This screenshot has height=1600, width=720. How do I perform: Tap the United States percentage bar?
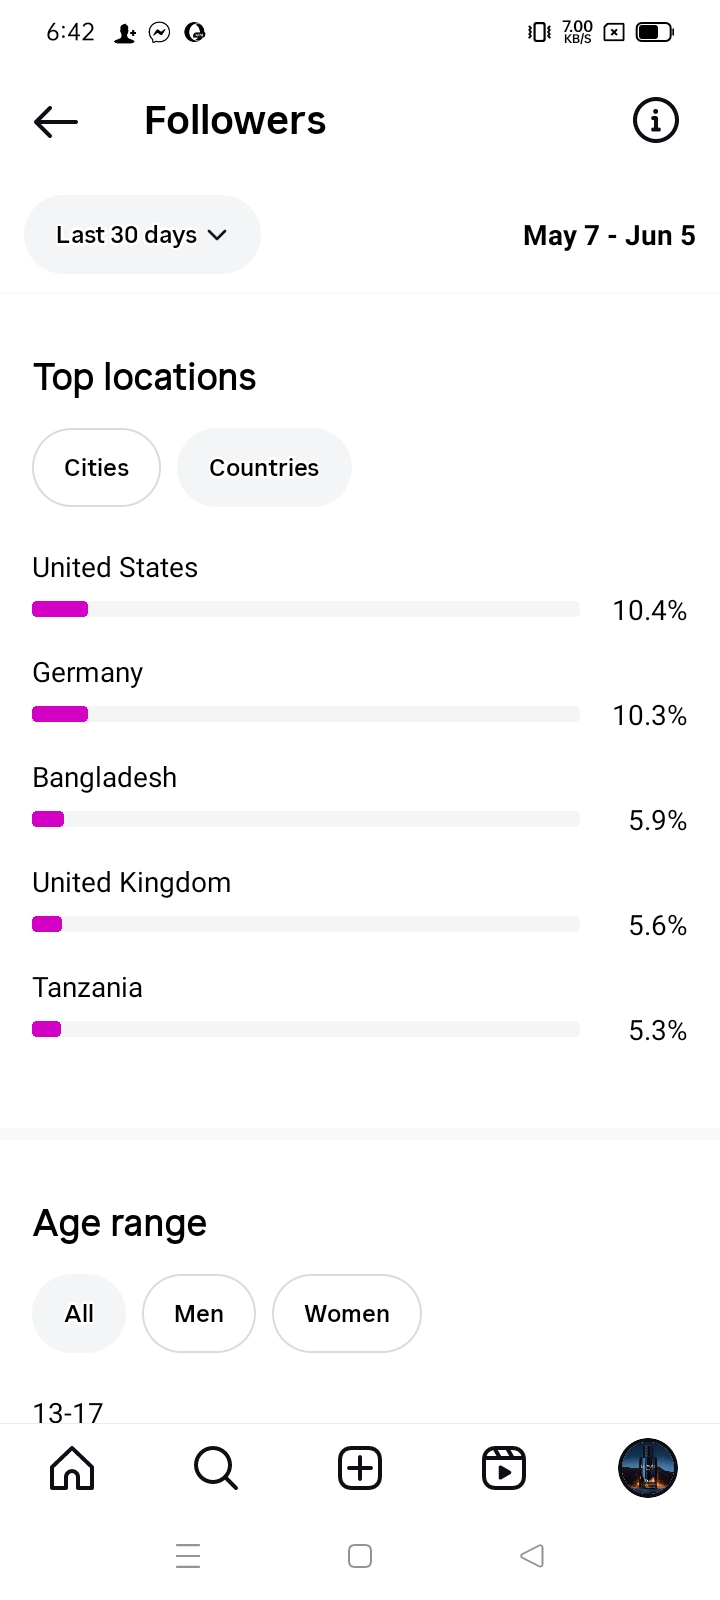(x=306, y=609)
